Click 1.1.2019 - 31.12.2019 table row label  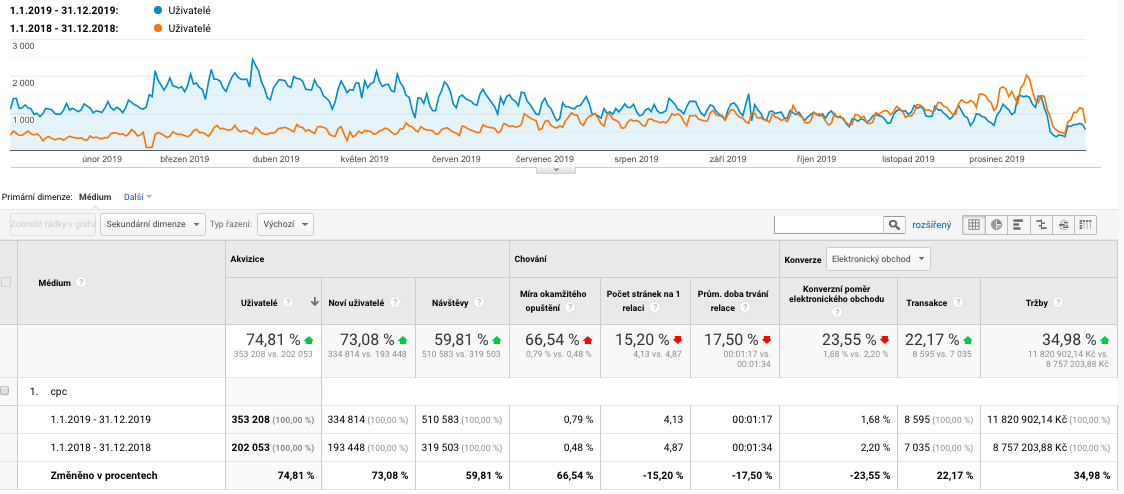coord(101,419)
